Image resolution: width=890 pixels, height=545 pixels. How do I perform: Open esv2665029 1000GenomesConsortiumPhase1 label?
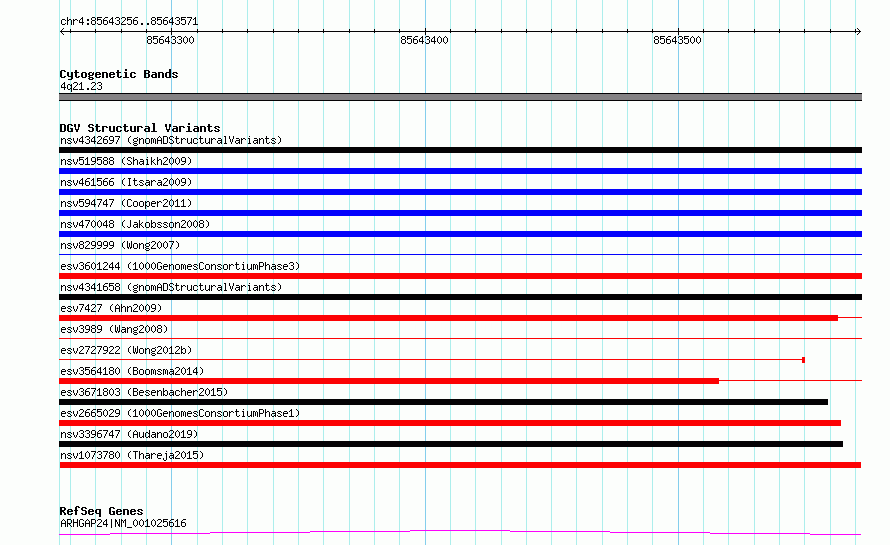(x=180, y=413)
